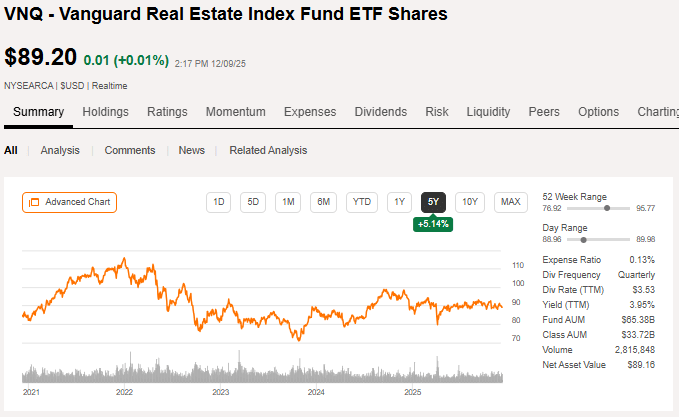Select the 1Y chart range

coord(399,202)
